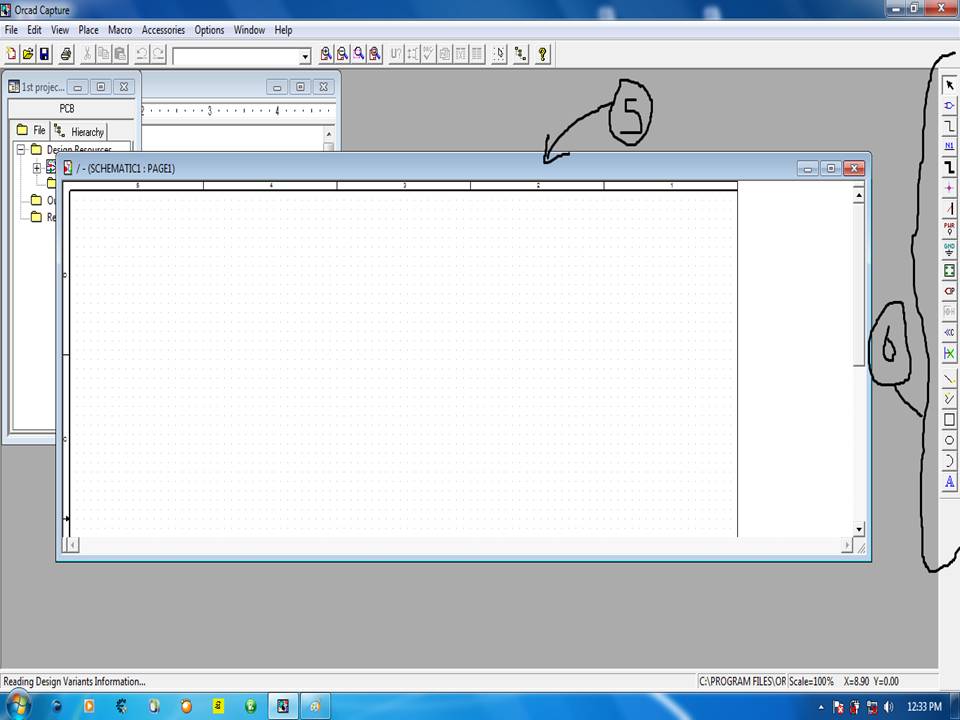This screenshot has height=720, width=960.
Task: Open the Edit menu
Action: (34, 29)
